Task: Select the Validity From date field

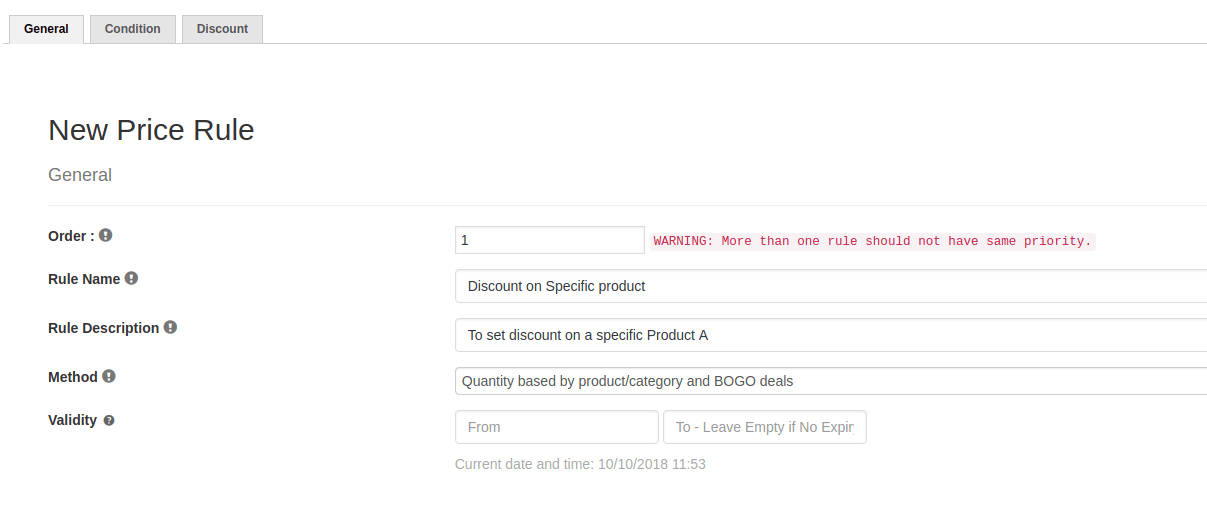Action: [x=556, y=427]
